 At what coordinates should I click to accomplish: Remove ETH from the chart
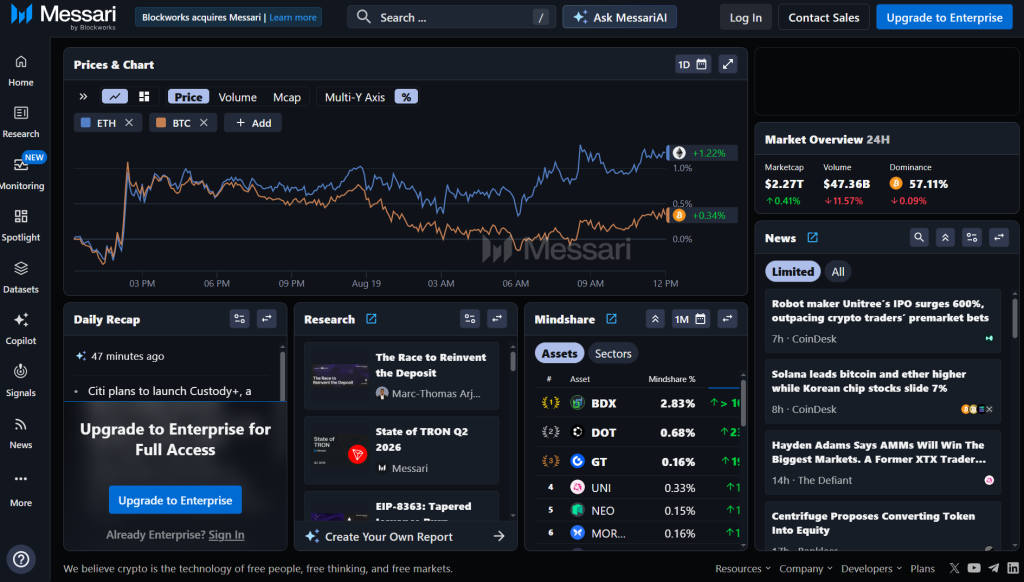pos(129,123)
